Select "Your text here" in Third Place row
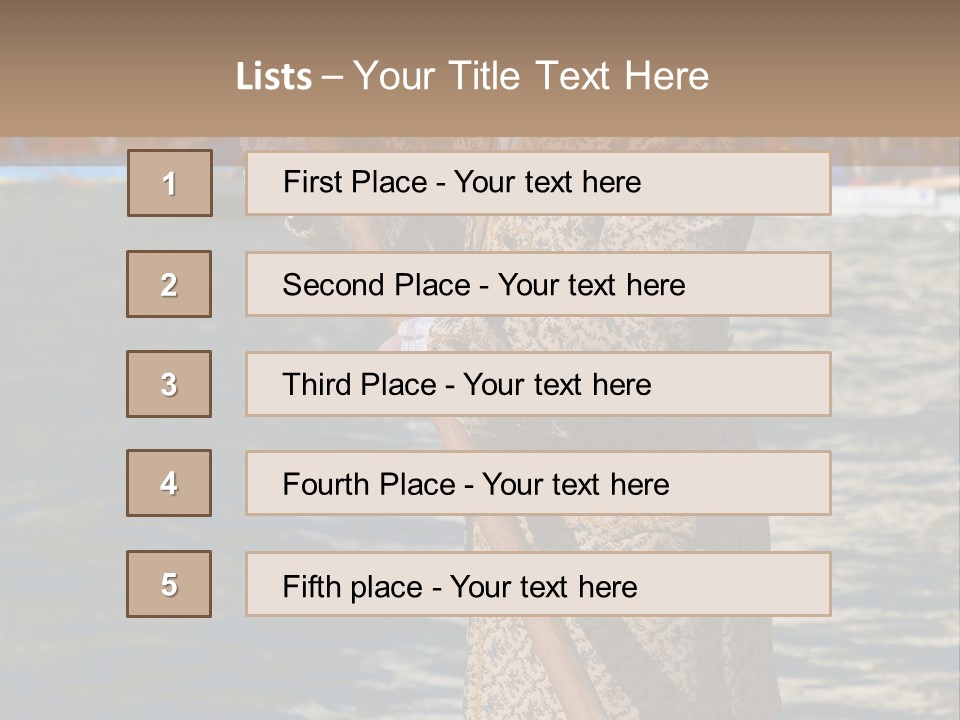This screenshot has width=960, height=720. [x=557, y=385]
